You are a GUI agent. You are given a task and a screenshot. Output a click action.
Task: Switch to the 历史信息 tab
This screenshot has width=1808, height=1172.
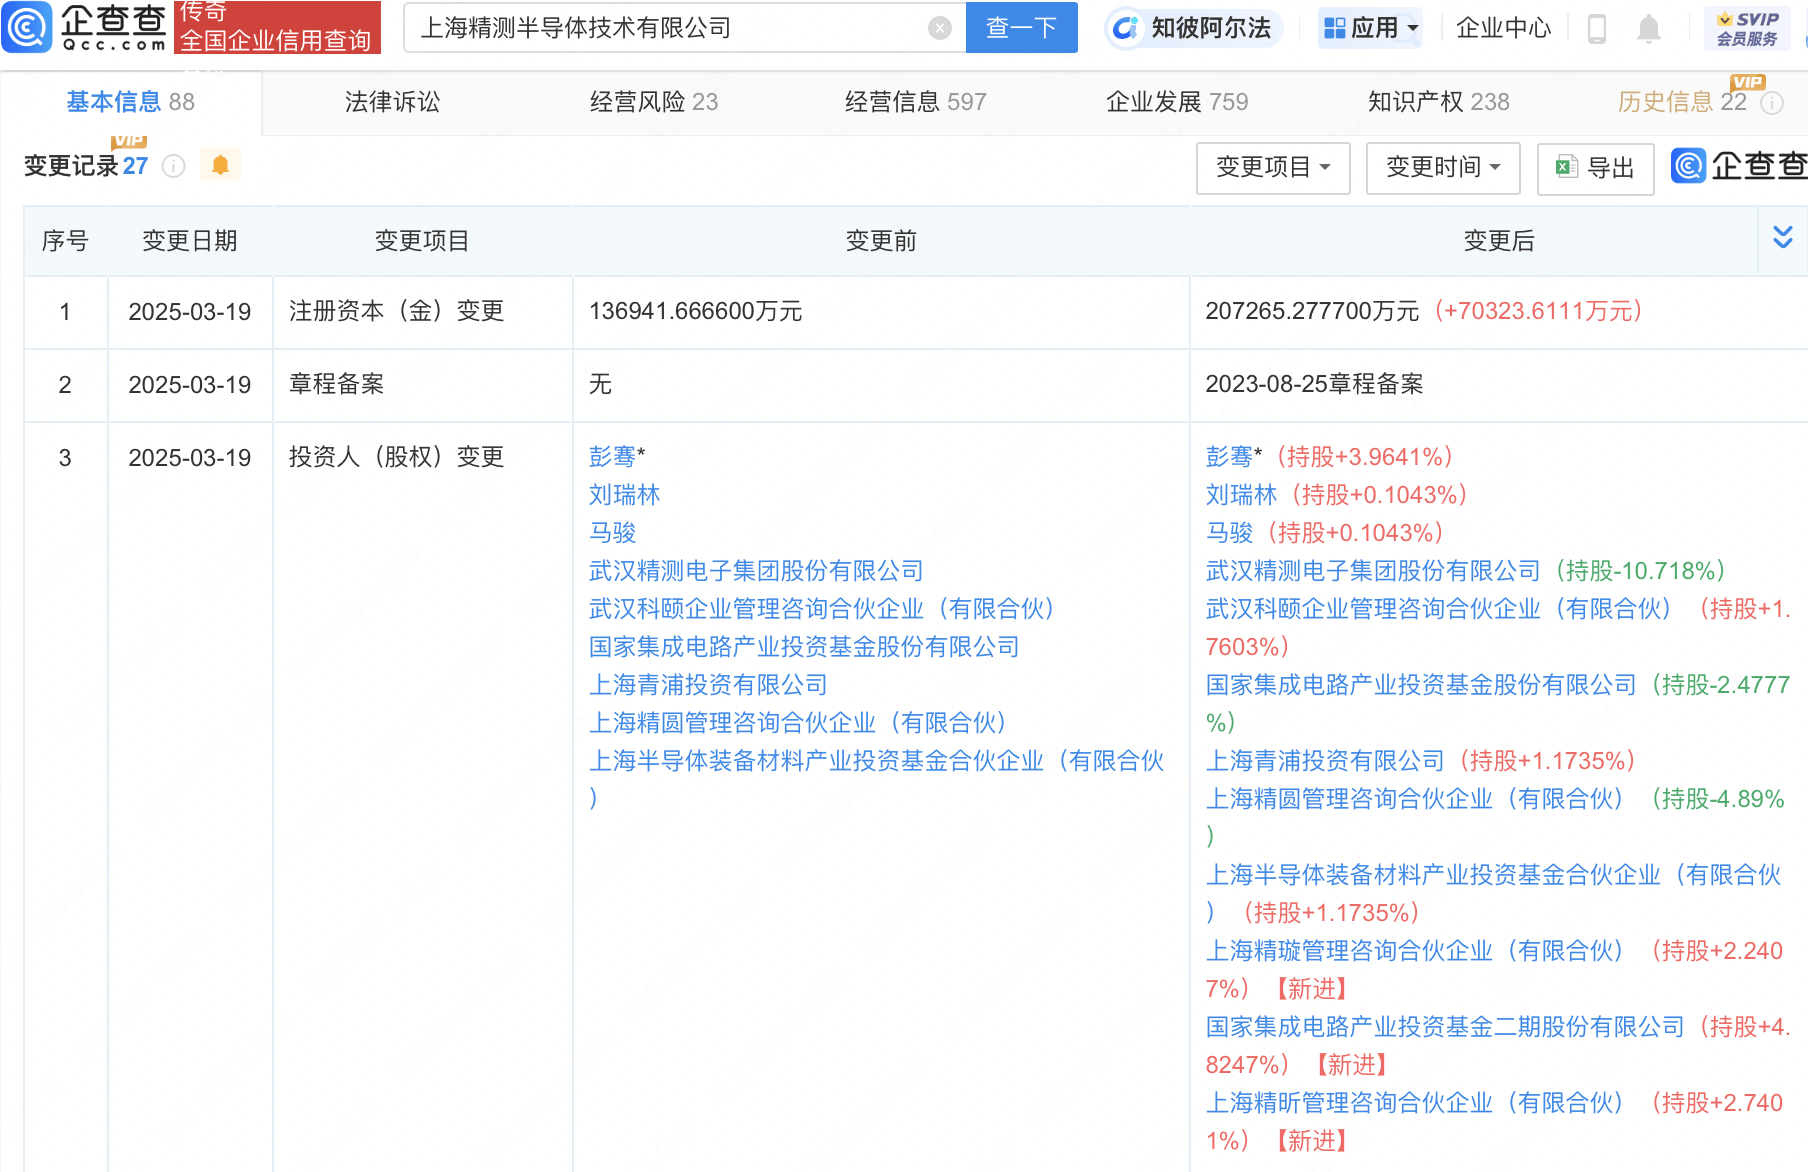1682,102
